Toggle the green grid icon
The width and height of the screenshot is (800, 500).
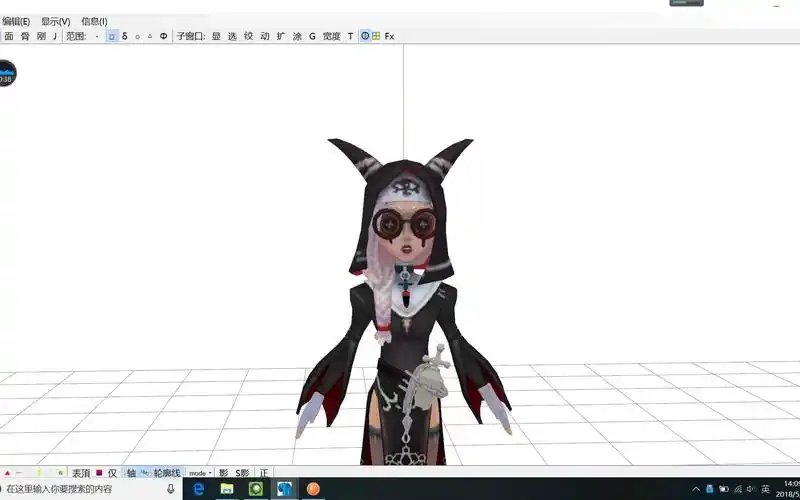[x=376, y=36]
